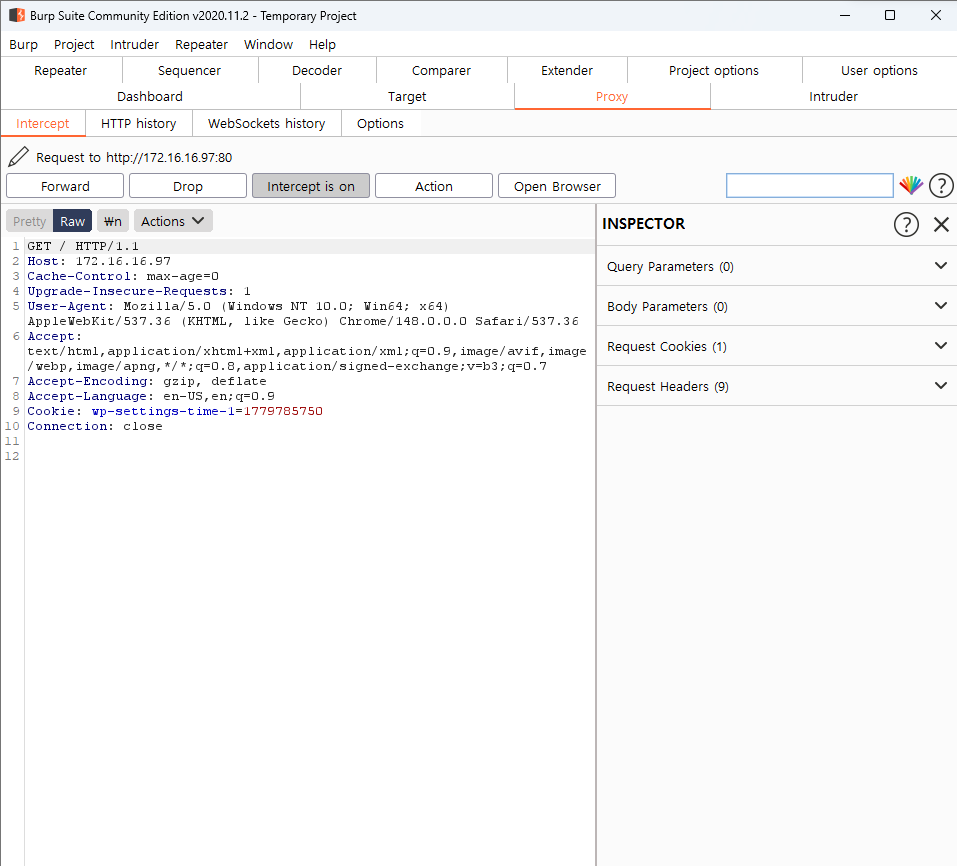Viewport: 957px width, 866px height.
Task: Expand Body Parameters (0) section
Action: click(x=777, y=306)
